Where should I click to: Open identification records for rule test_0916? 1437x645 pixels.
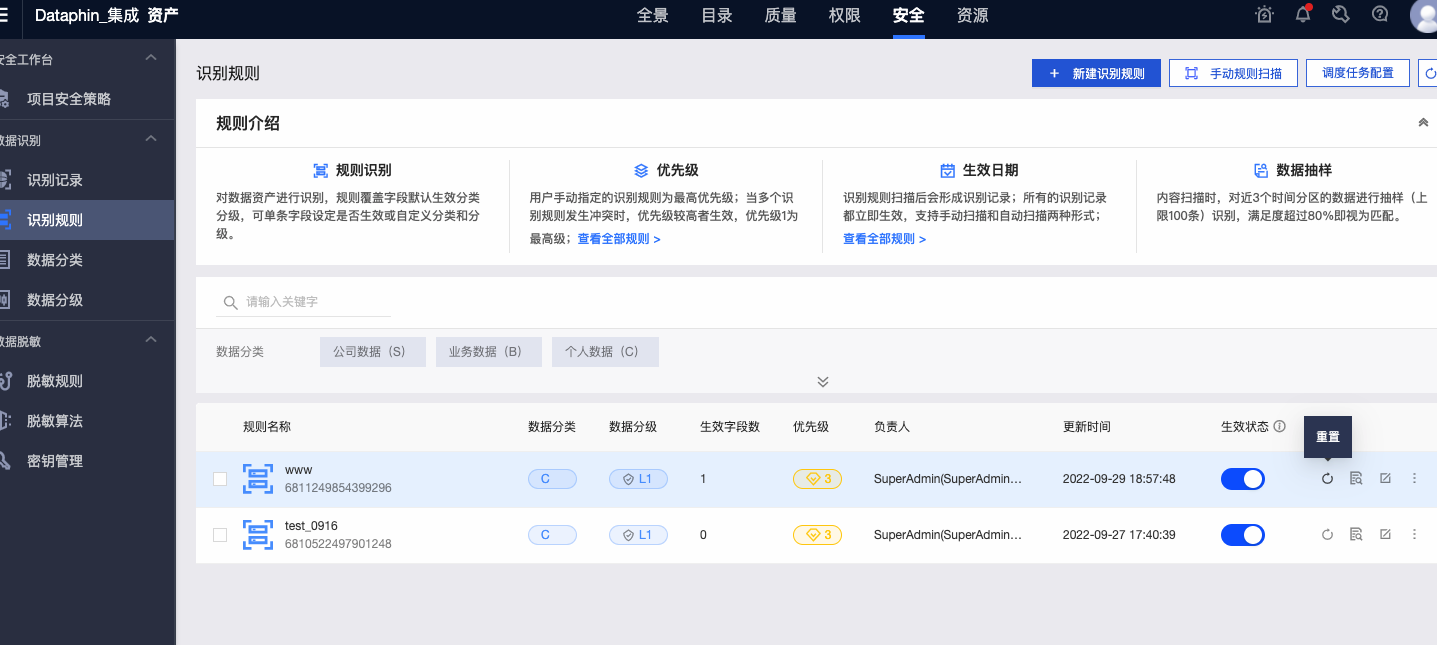(1355, 534)
